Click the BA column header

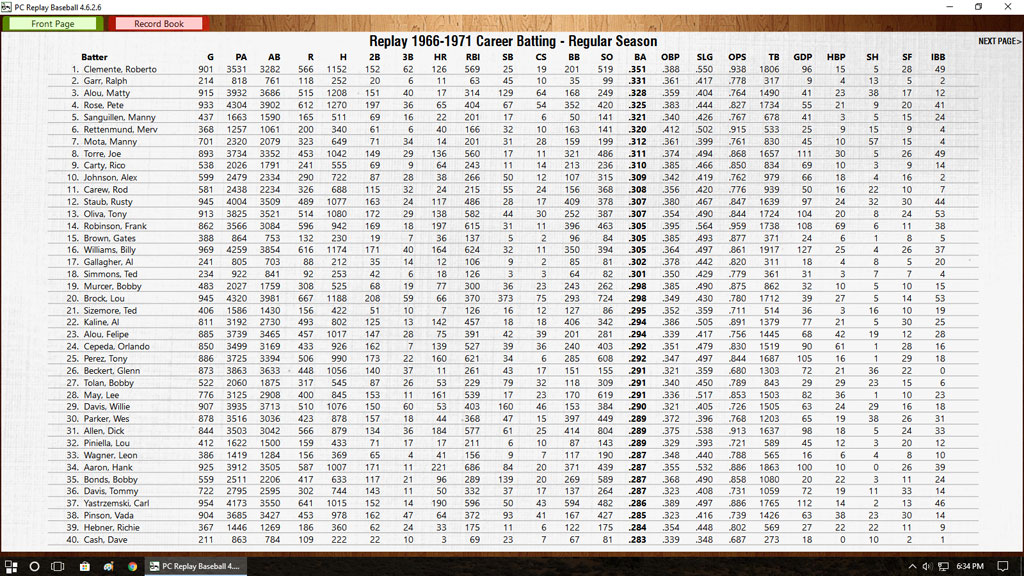tap(638, 57)
